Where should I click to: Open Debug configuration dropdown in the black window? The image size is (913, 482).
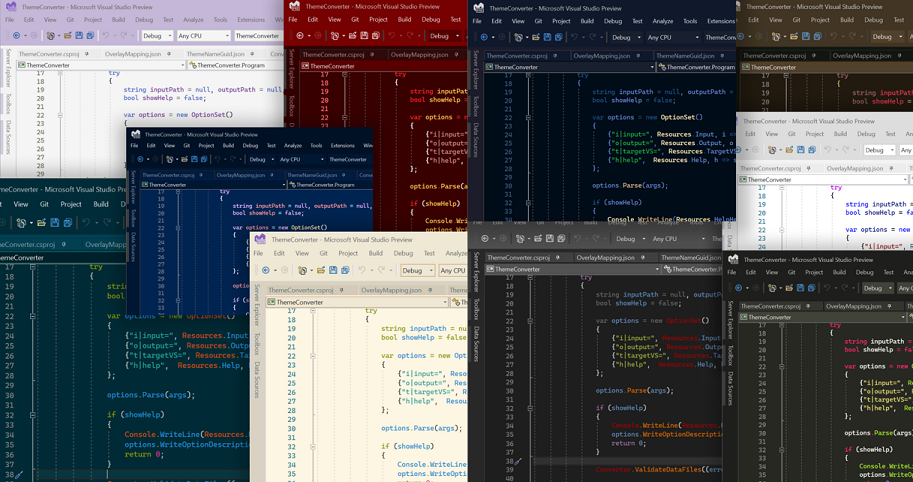point(877,288)
